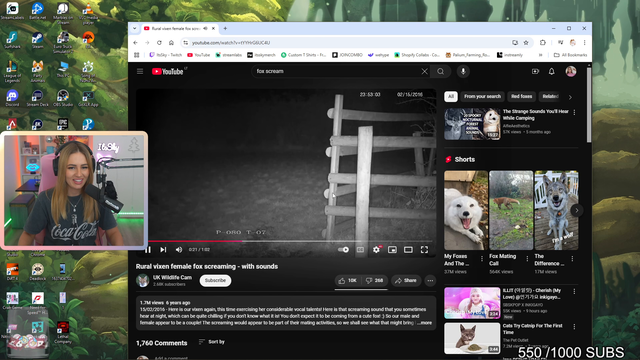Open more actions ellipsis below video
Viewport: 640px width, 360px height.
[x=430, y=280]
